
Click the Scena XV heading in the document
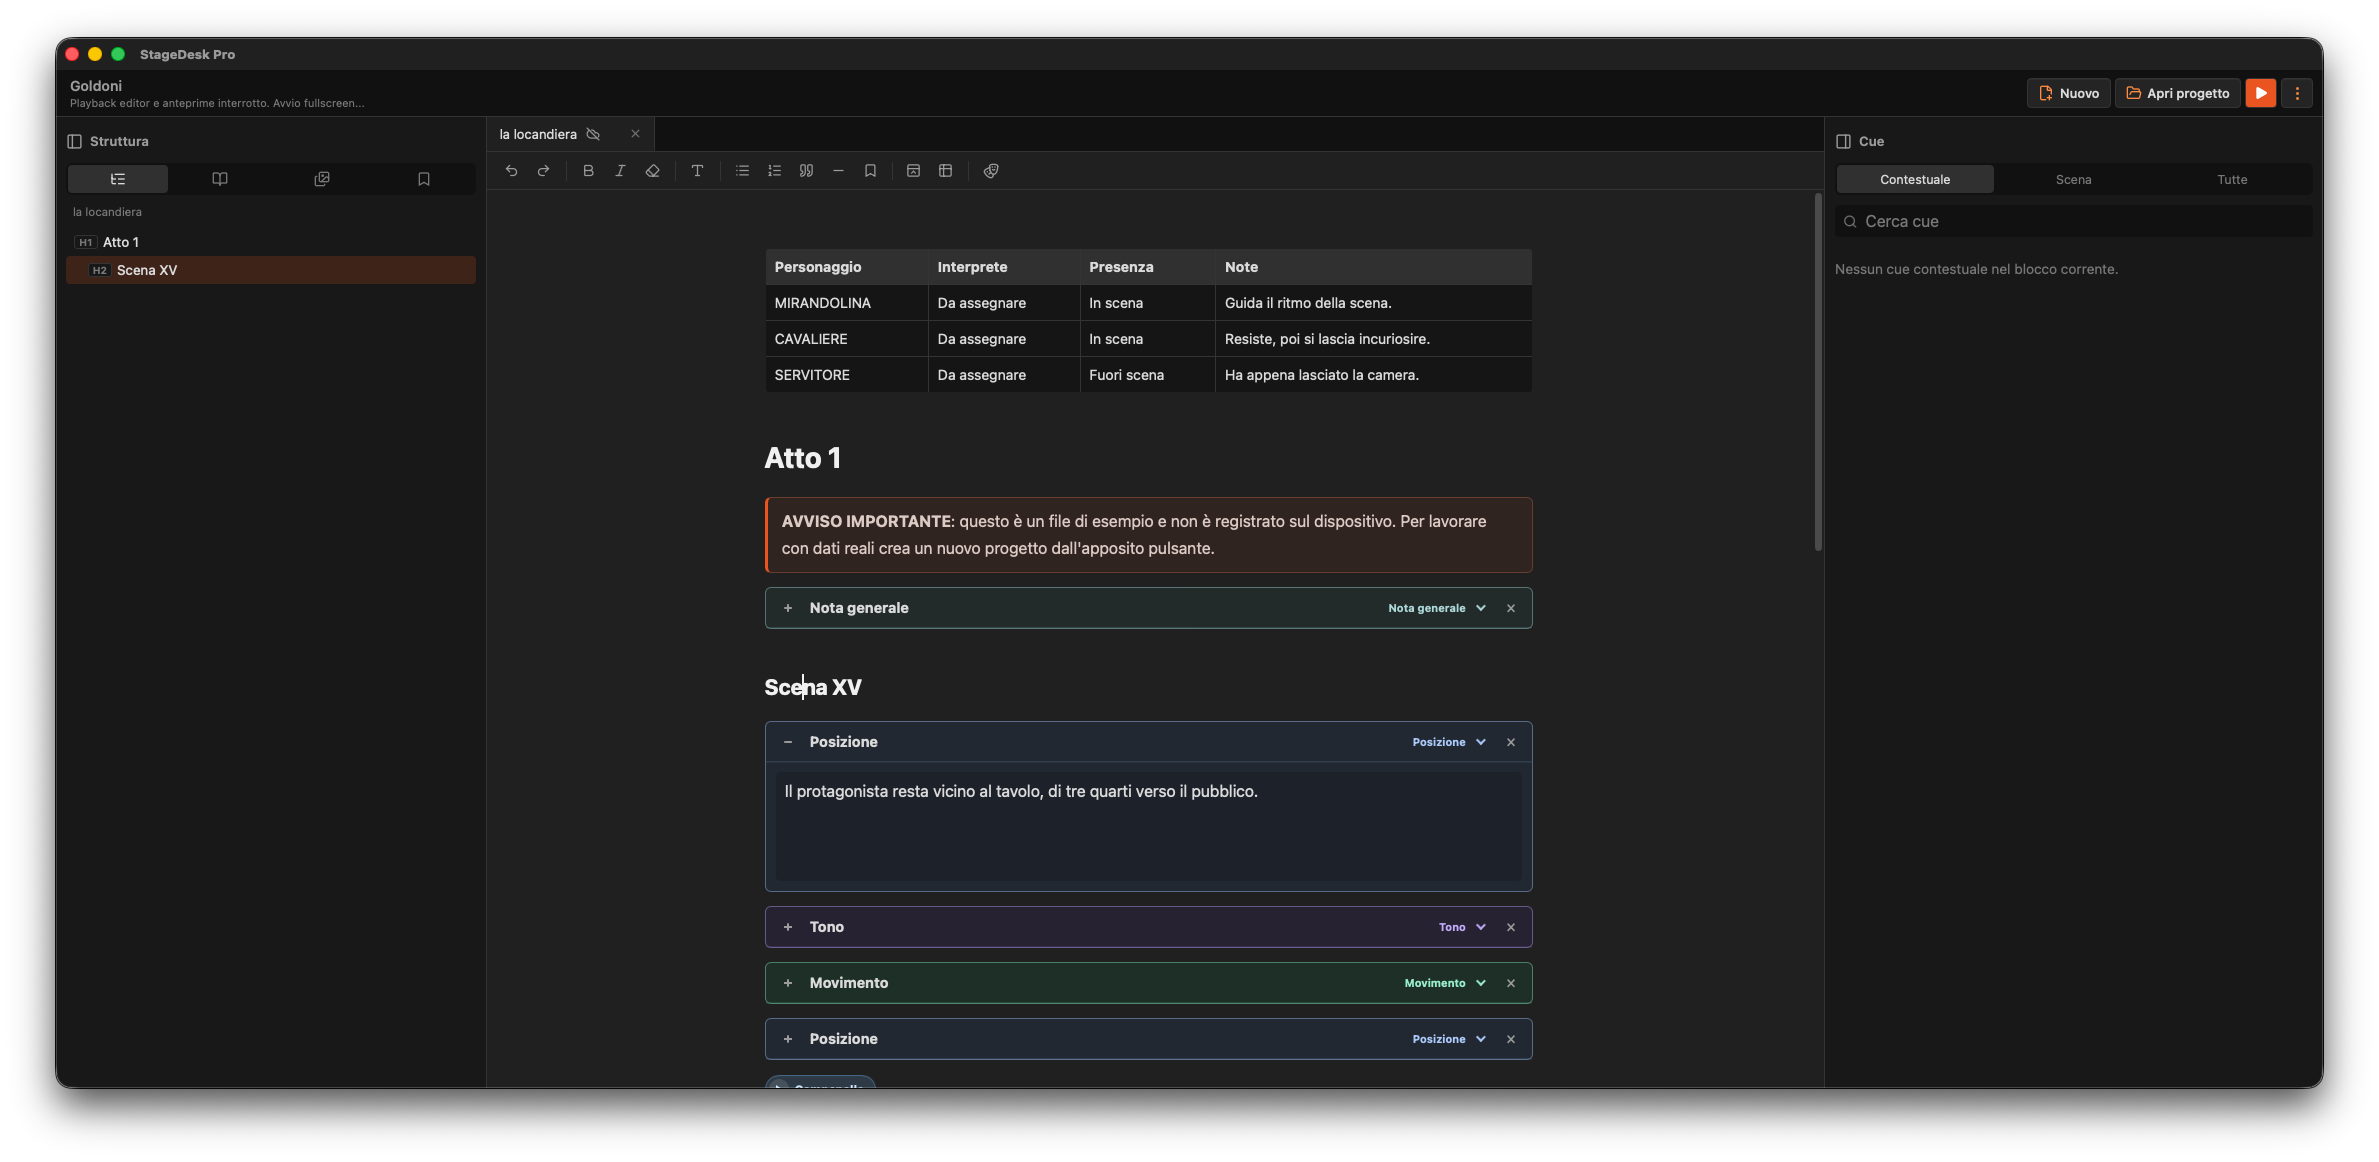click(x=813, y=687)
